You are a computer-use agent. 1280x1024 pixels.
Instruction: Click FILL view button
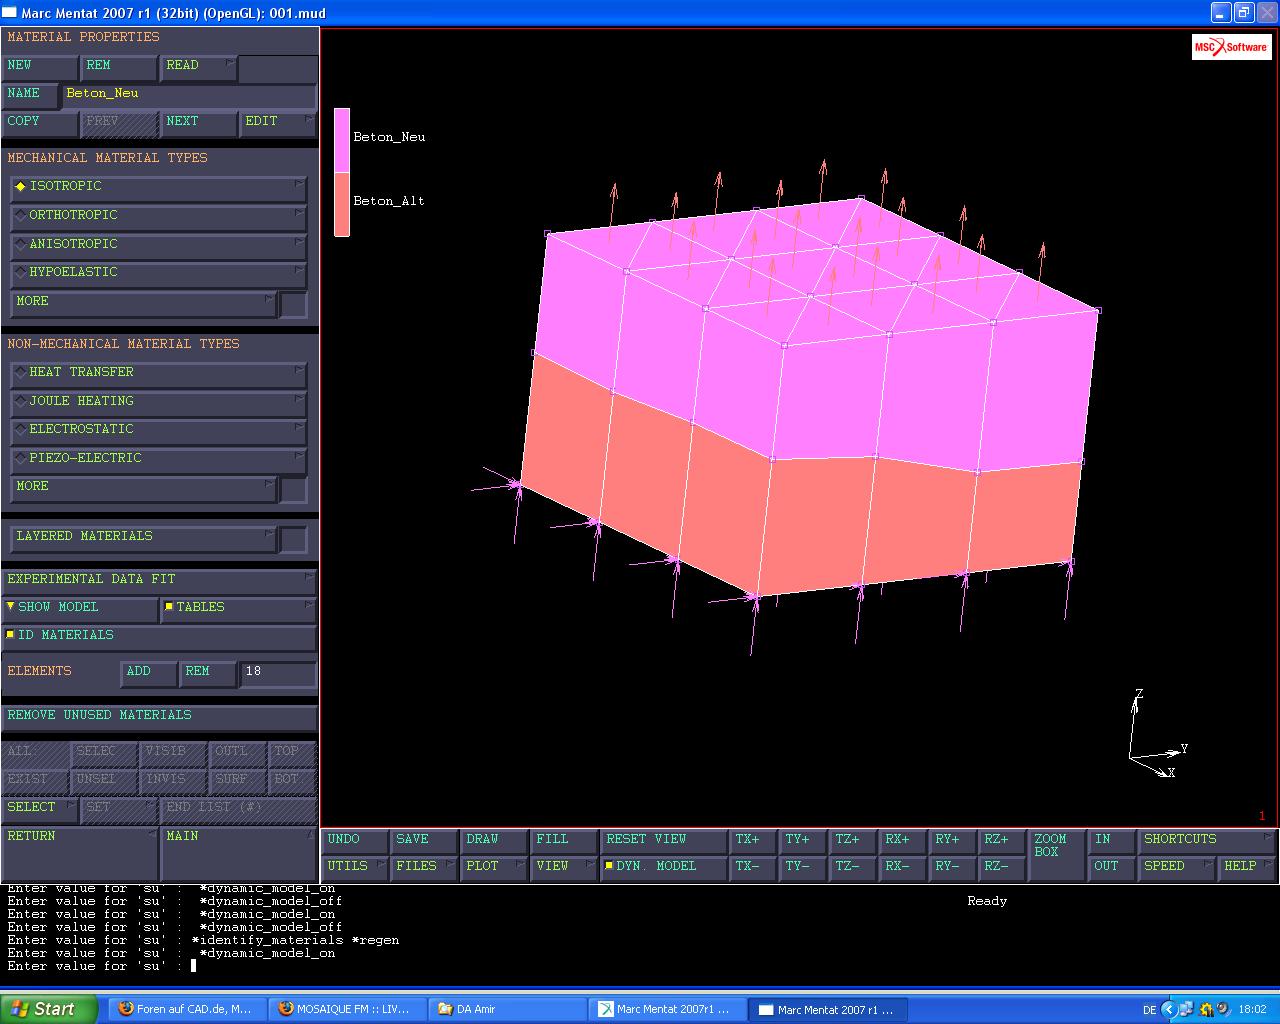[564, 840]
